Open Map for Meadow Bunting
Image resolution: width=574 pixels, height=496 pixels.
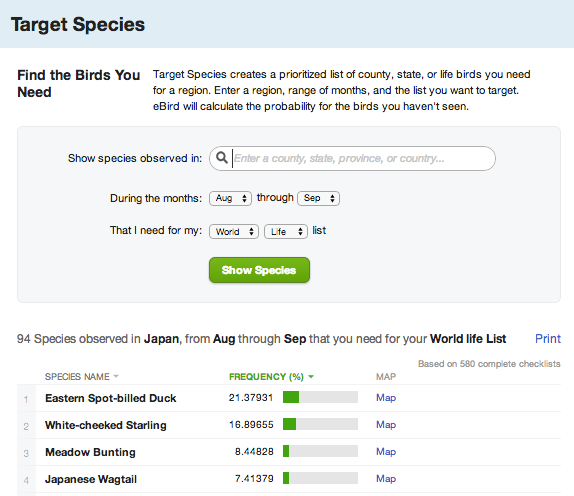[x=386, y=452]
